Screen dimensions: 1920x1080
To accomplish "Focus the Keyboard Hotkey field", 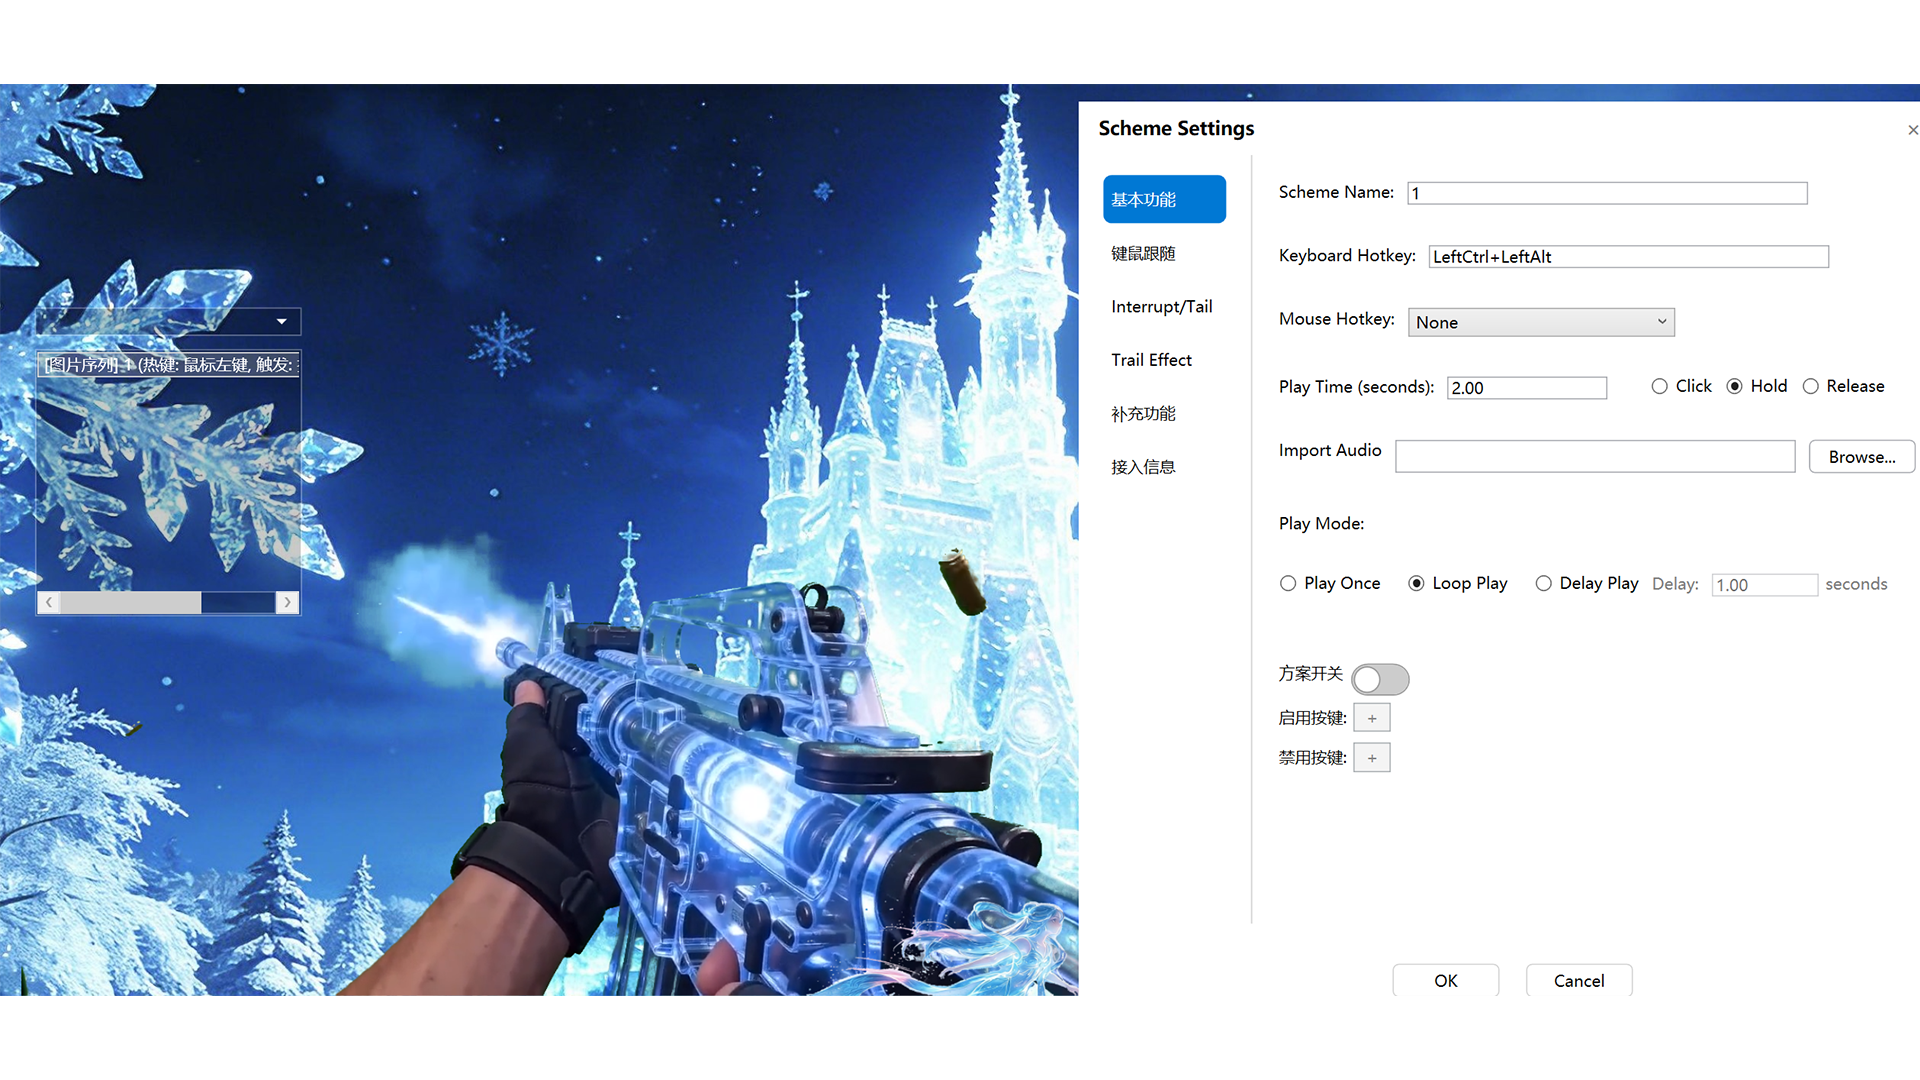I will [x=1628, y=257].
